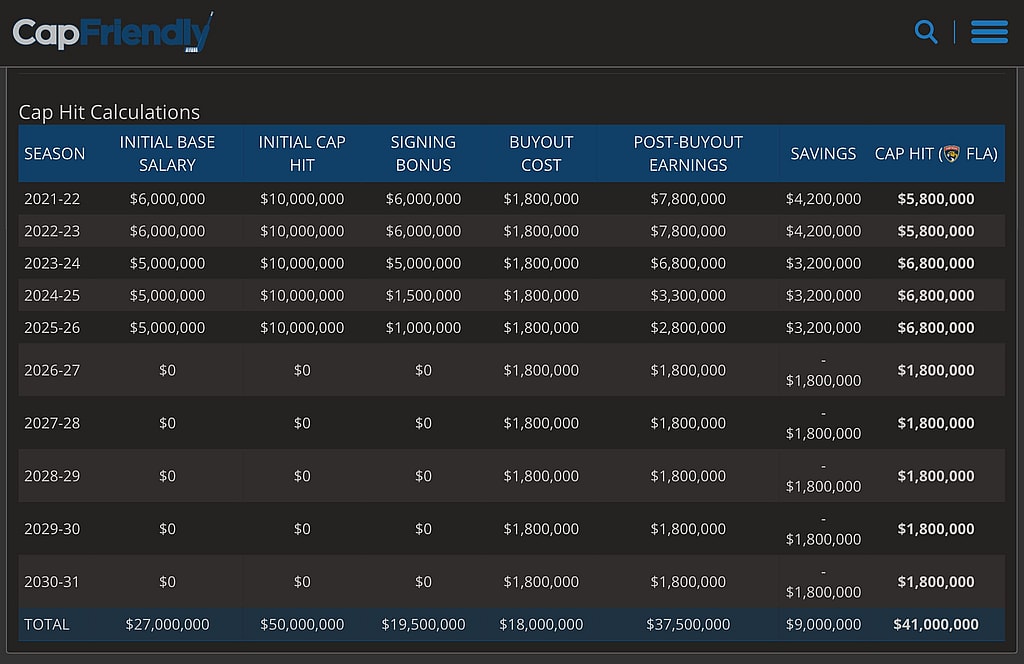This screenshot has height=664, width=1024.
Task: Select the 2021-22 season row
Action: [x=52, y=199]
